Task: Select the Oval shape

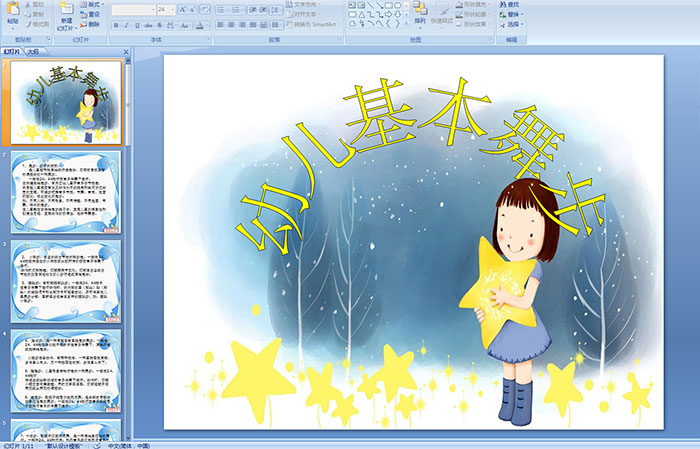Action: pyautogui.click(x=397, y=5)
